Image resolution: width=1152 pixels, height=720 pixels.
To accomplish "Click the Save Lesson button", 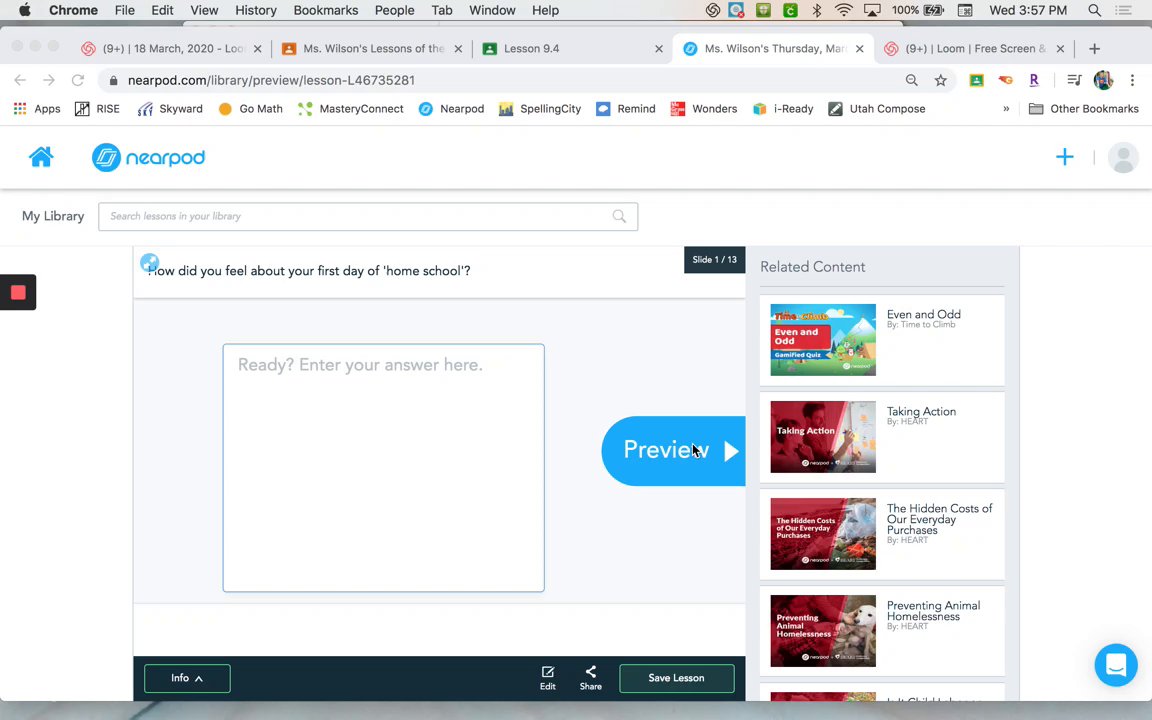I will [x=677, y=678].
